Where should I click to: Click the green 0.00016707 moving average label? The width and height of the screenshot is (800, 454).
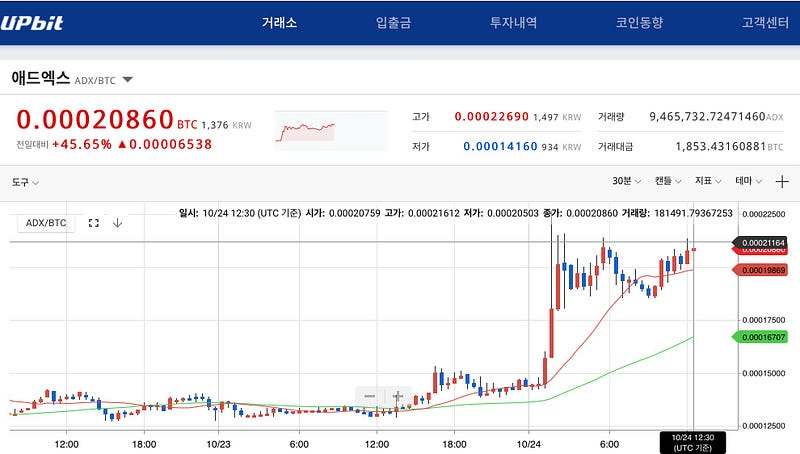point(760,337)
